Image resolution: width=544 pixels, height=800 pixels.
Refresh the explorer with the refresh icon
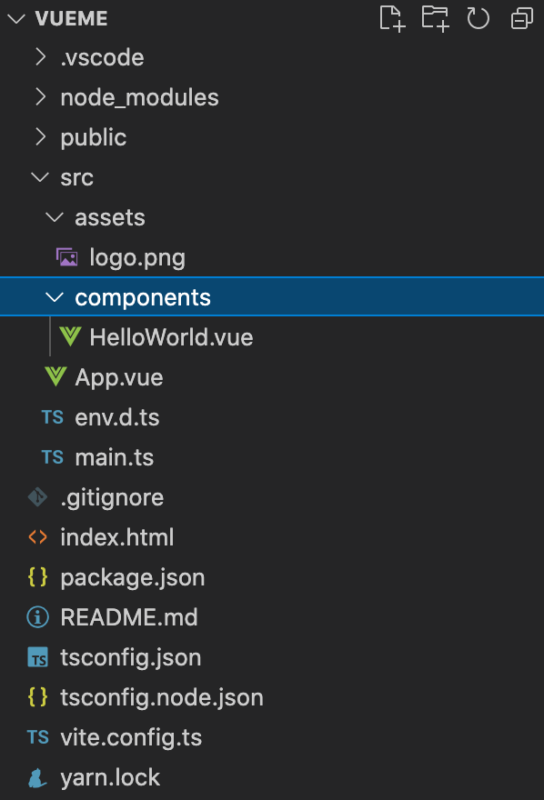[x=478, y=19]
